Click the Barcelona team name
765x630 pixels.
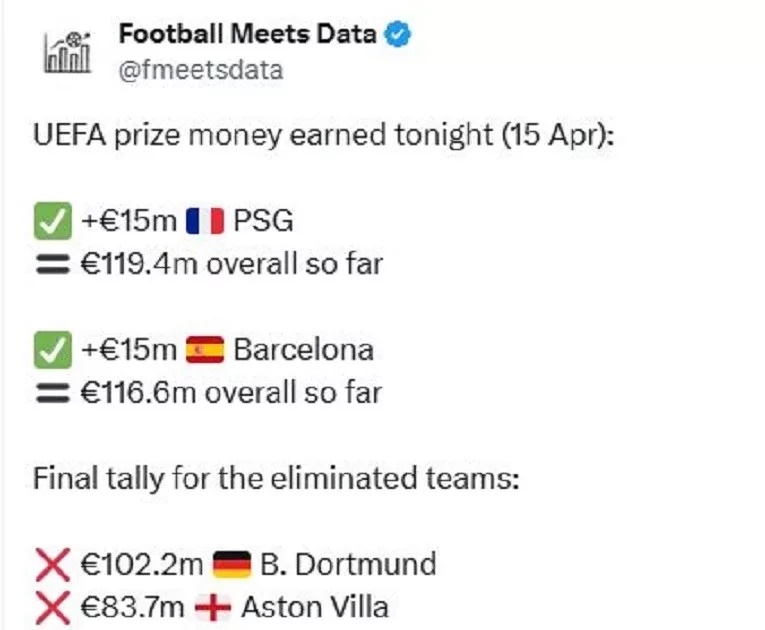click(303, 349)
